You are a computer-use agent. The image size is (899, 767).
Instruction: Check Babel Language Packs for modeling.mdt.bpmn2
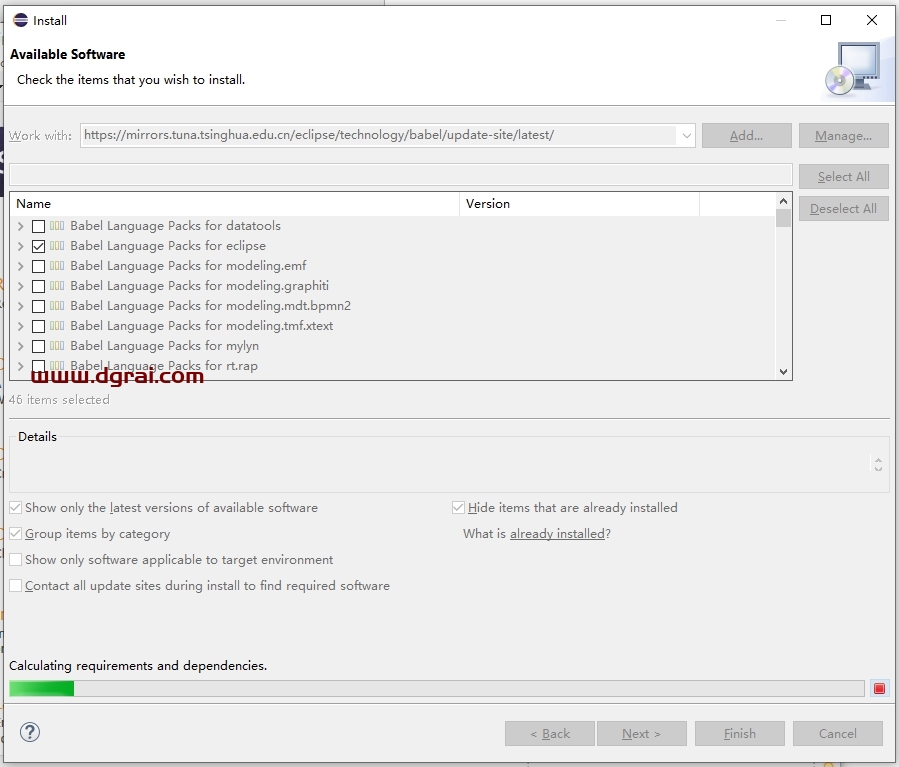(38, 306)
